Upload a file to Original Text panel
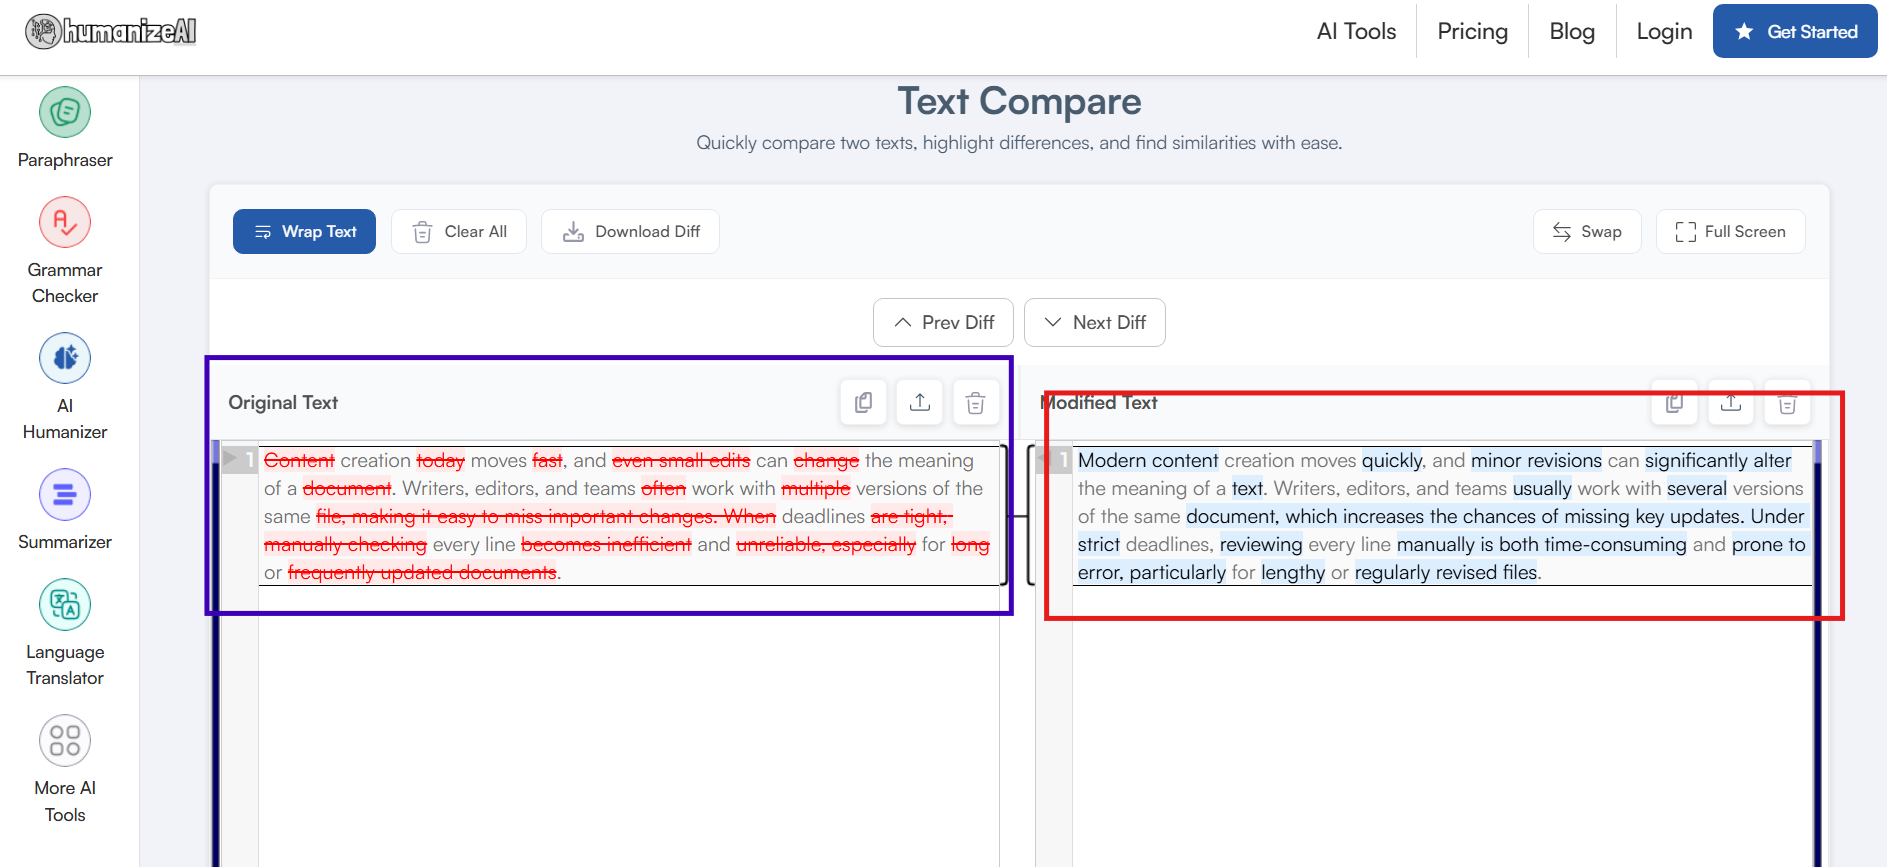 (920, 402)
